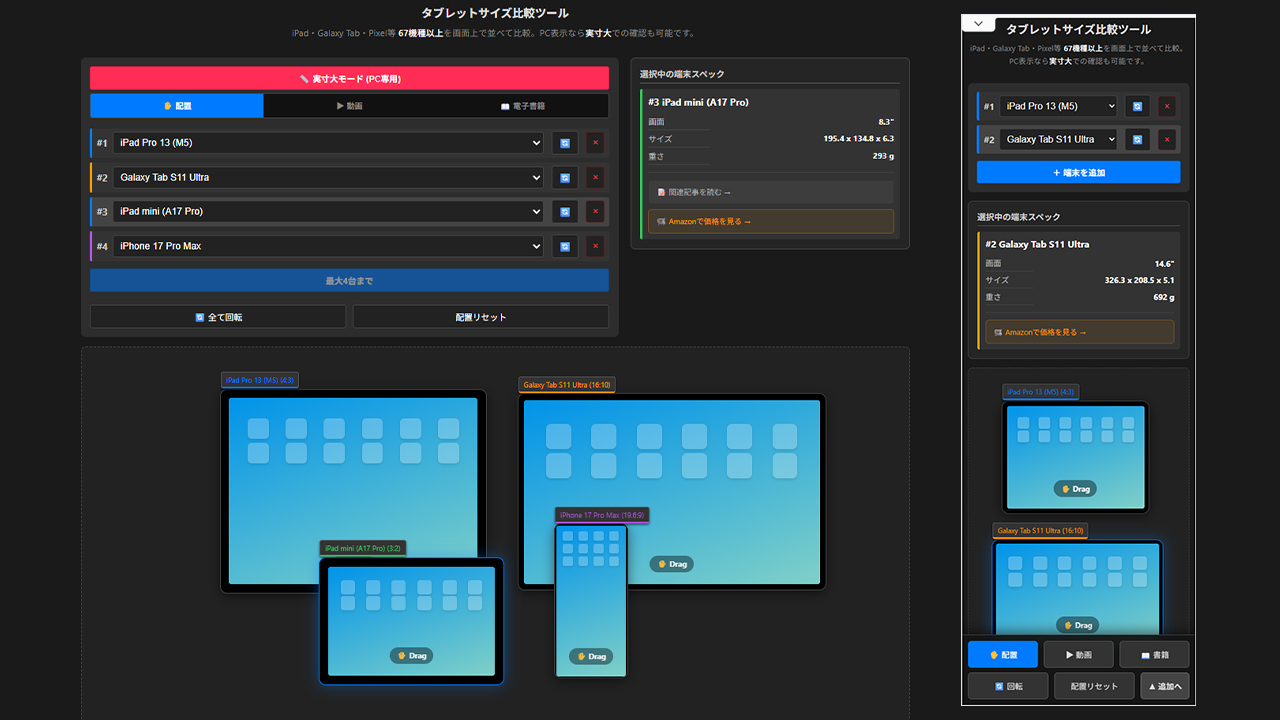Switch to the 電子書籍 tab

pos(522,106)
